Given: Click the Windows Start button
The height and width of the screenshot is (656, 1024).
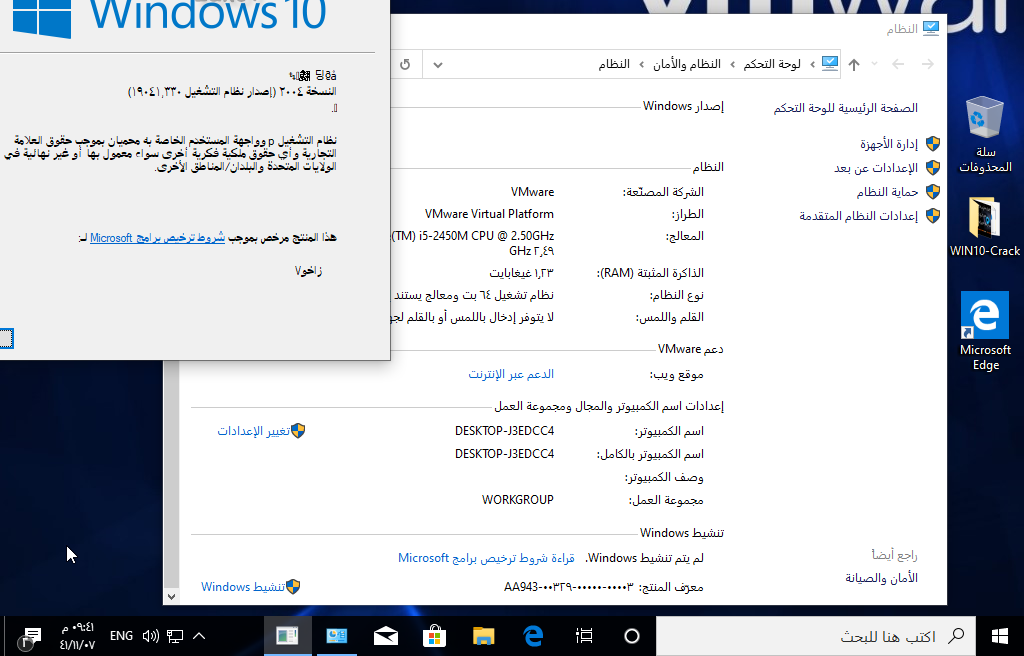Looking at the screenshot, I should pos(1000,636).
